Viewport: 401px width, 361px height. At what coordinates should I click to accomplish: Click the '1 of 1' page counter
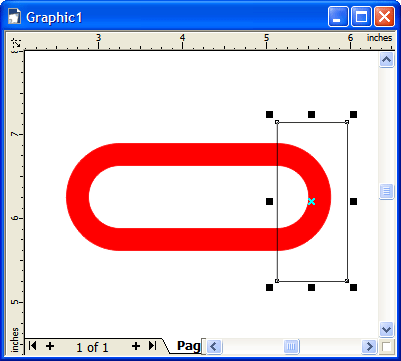92,348
